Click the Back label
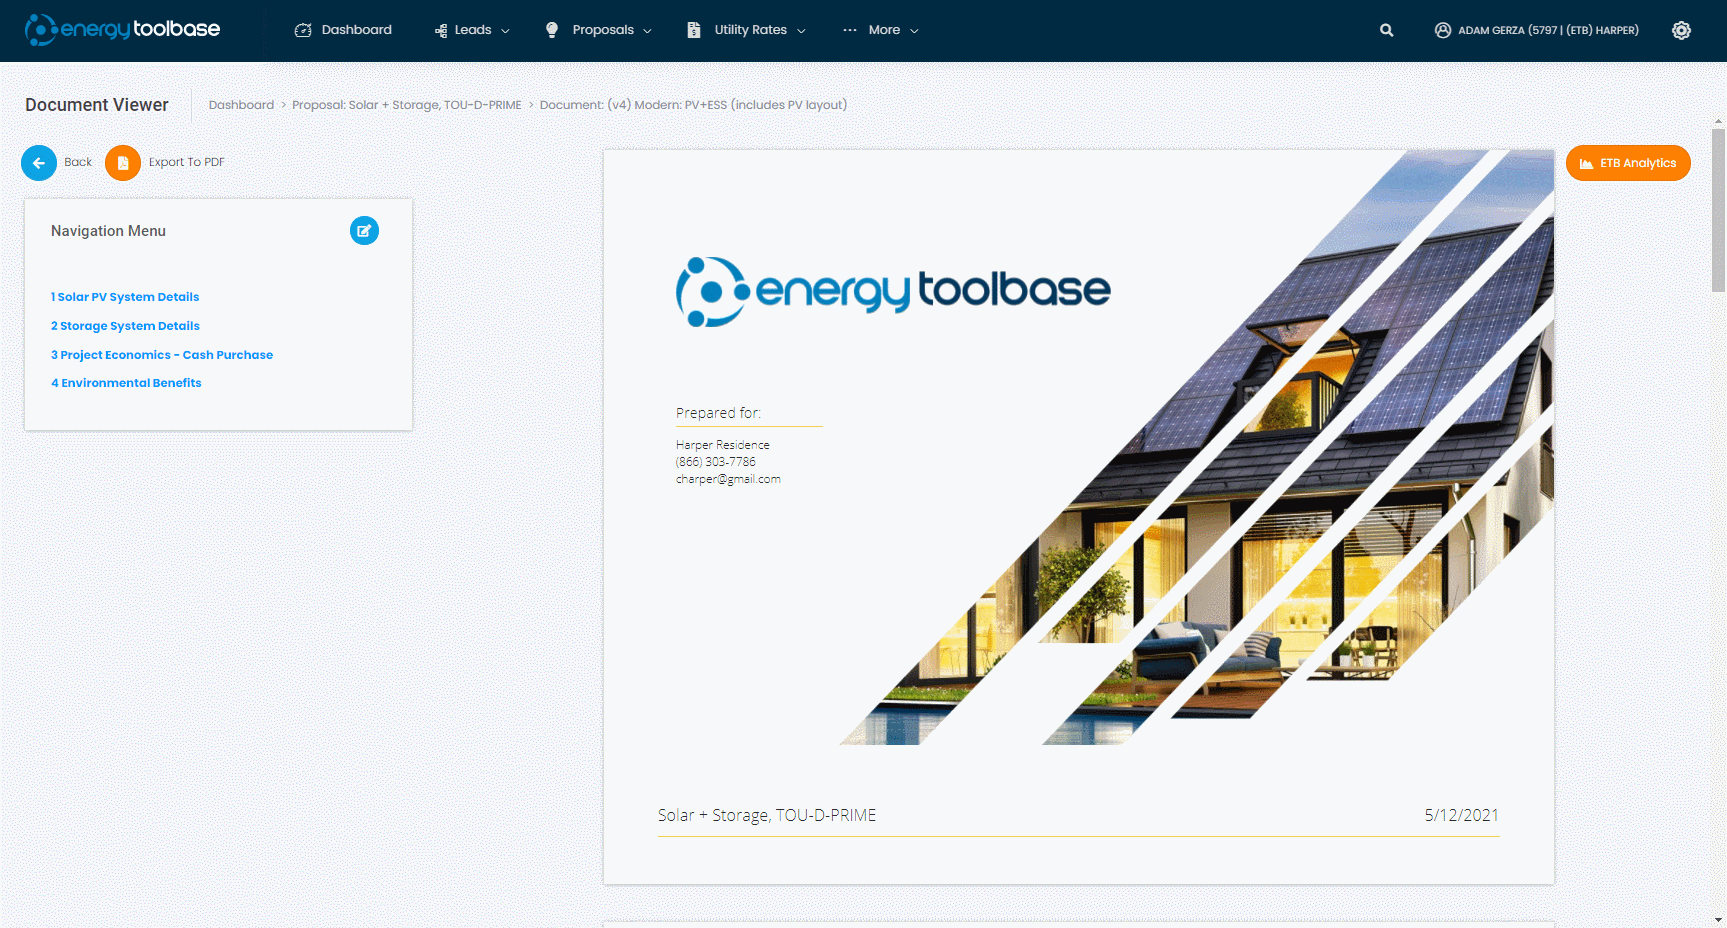This screenshot has height=928, width=1727. [78, 162]
